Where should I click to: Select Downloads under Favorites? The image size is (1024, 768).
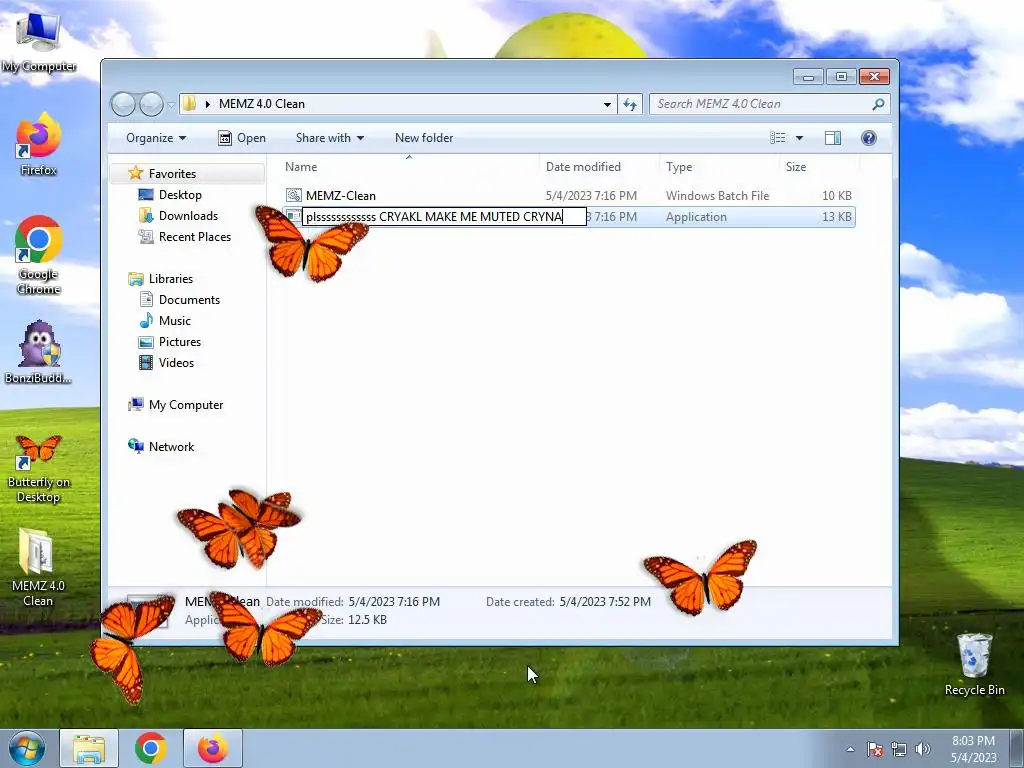[x=188, y=216]
